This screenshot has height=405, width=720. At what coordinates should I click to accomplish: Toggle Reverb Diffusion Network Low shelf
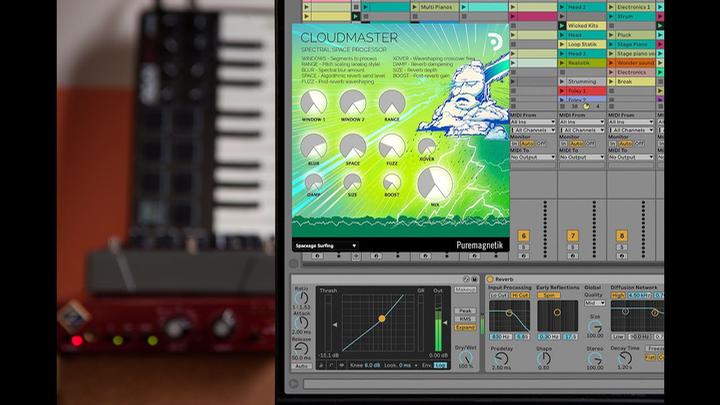point(618,337)
